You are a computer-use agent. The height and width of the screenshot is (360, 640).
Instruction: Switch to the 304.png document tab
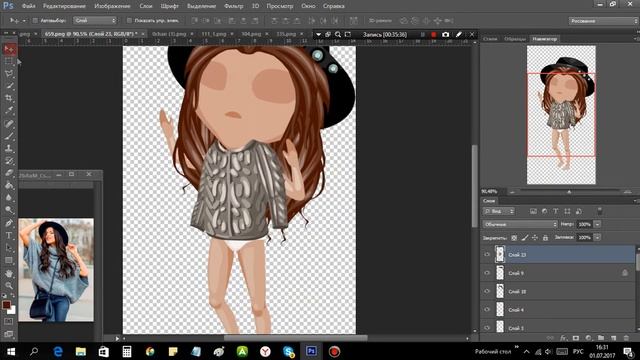coord(251,34)
